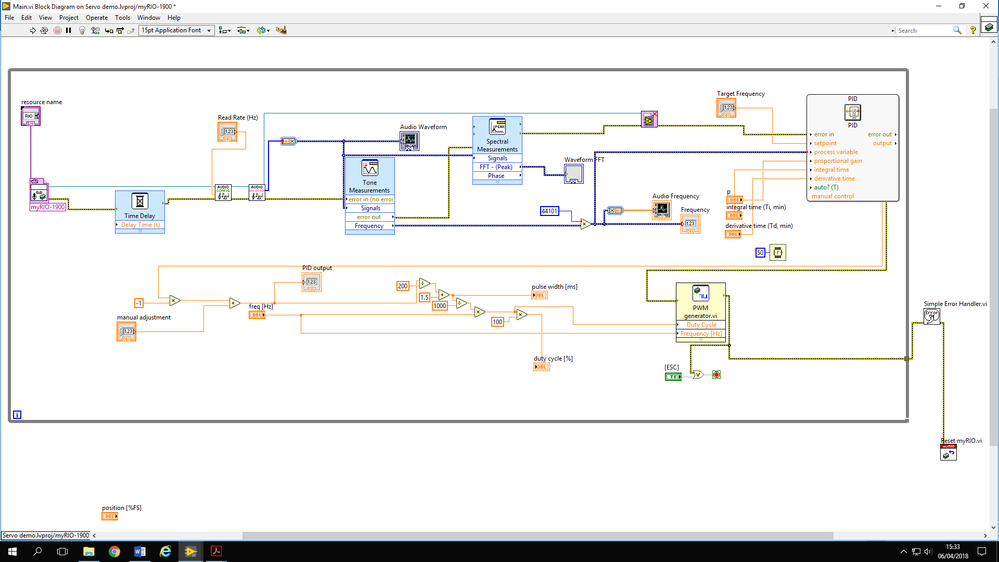Open the View menu
Screen dimensions: 999x562
pyautogui.click(x=45, y=18)
